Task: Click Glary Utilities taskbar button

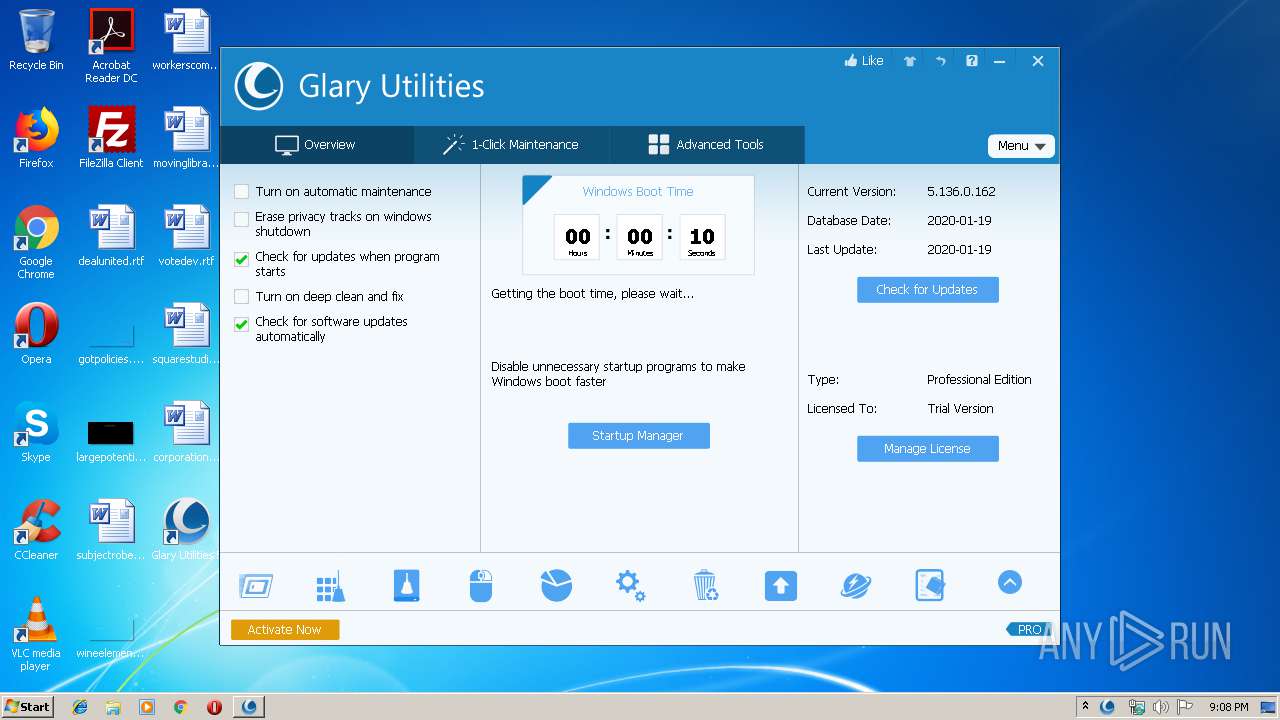Action: tap(249, 707)
